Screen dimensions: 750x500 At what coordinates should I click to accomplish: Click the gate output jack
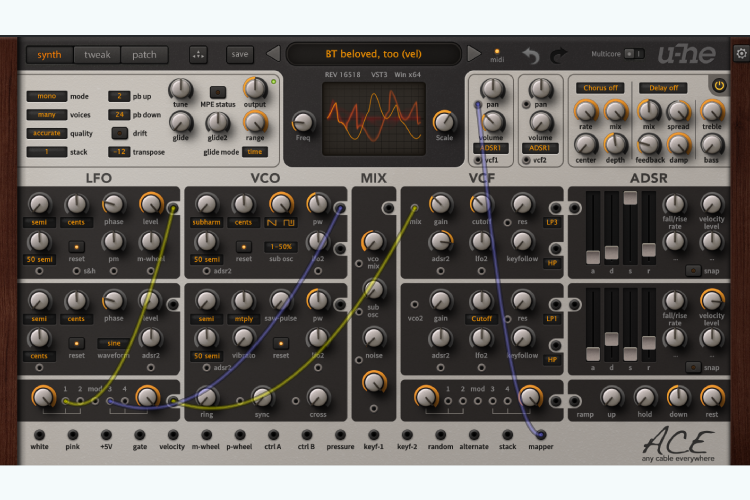point(140,434)
